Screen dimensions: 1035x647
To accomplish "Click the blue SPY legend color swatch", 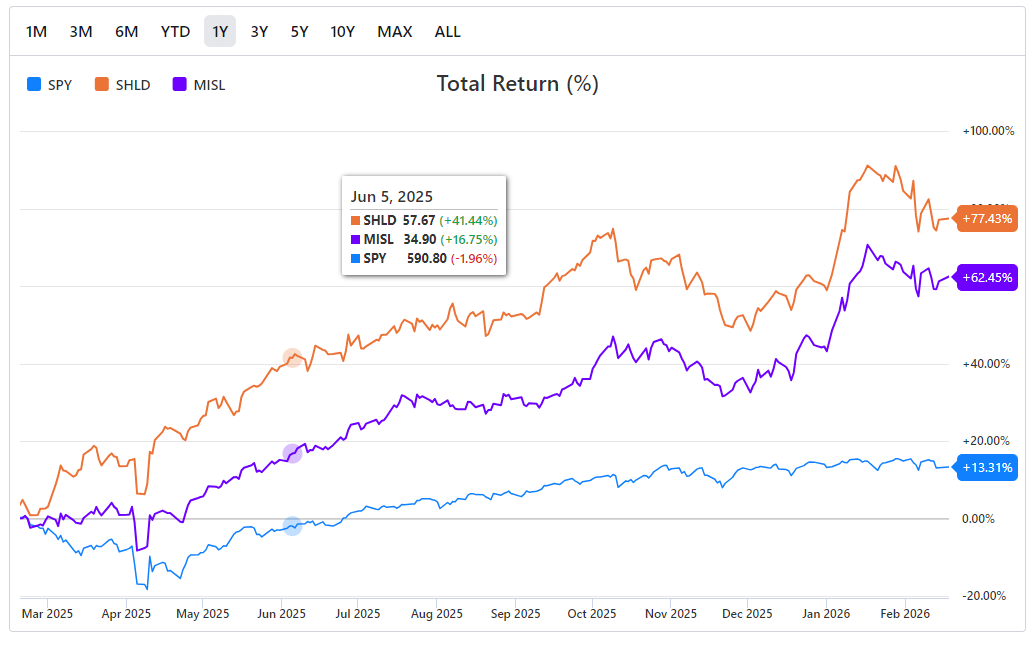I will tap(35, 85).
